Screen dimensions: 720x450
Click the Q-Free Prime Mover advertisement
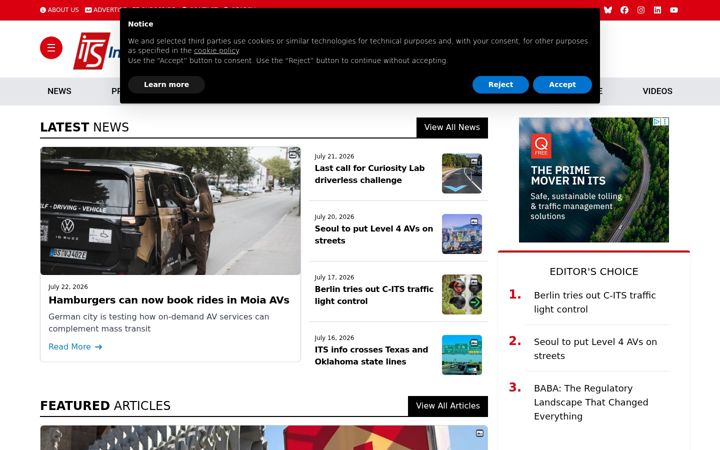click(x=594, y=180)
